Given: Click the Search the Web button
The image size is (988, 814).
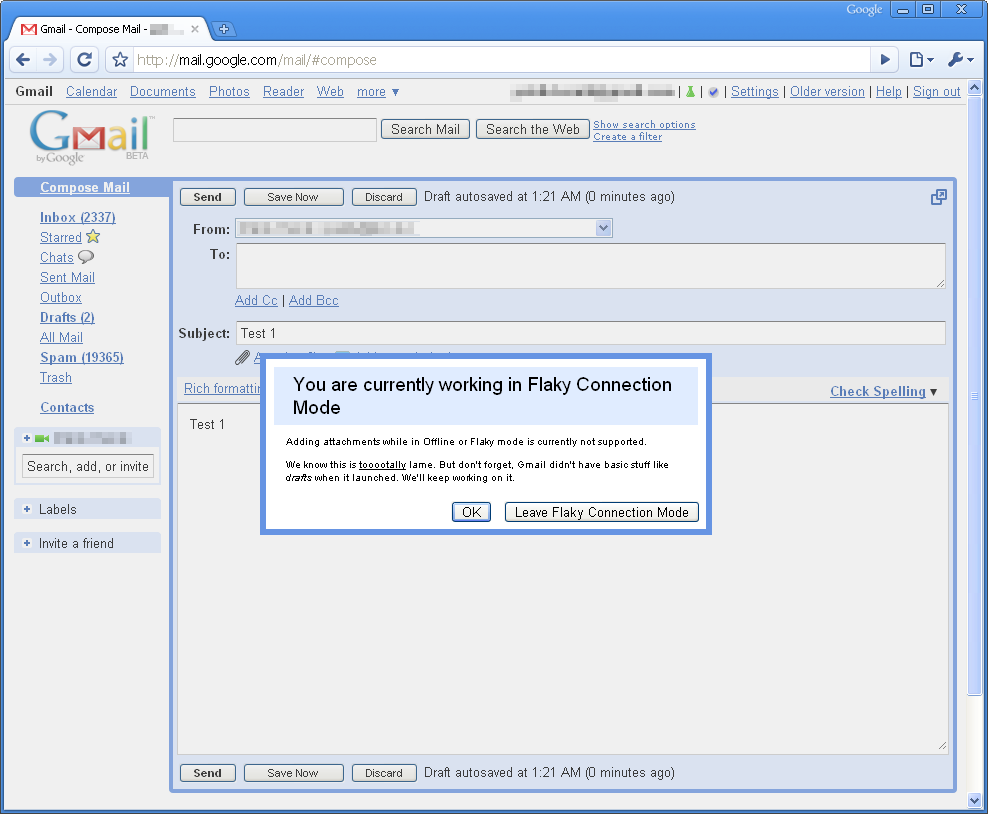Looking at the screenshot, I should 532,129.
